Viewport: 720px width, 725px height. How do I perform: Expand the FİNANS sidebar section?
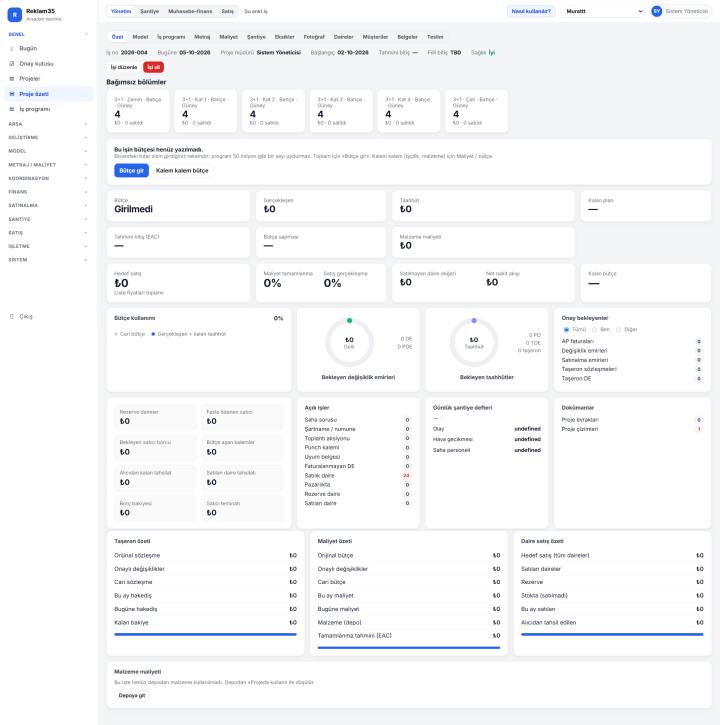(x=48, y=192)
